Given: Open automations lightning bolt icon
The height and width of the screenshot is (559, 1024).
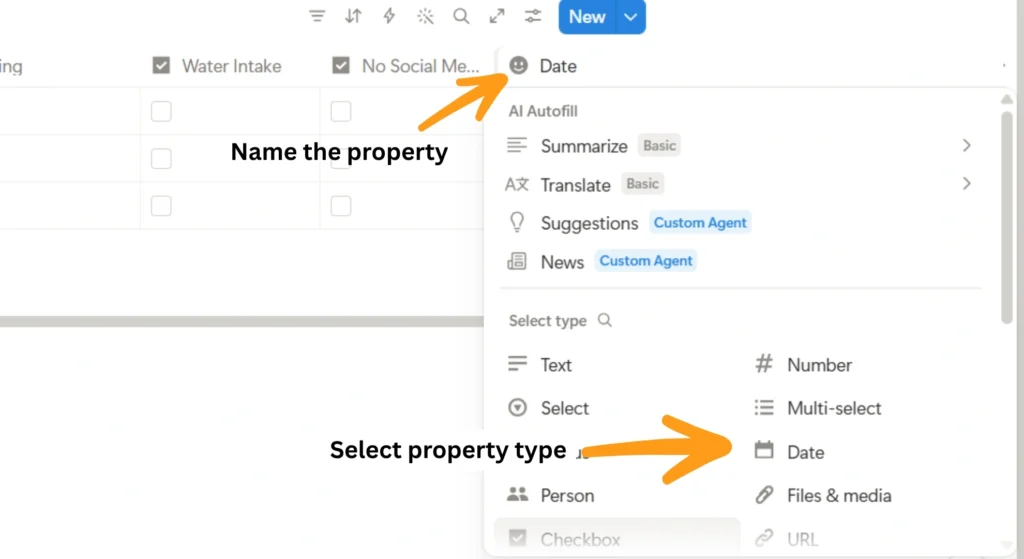Looking at the screenshot, I should (389, 16).
